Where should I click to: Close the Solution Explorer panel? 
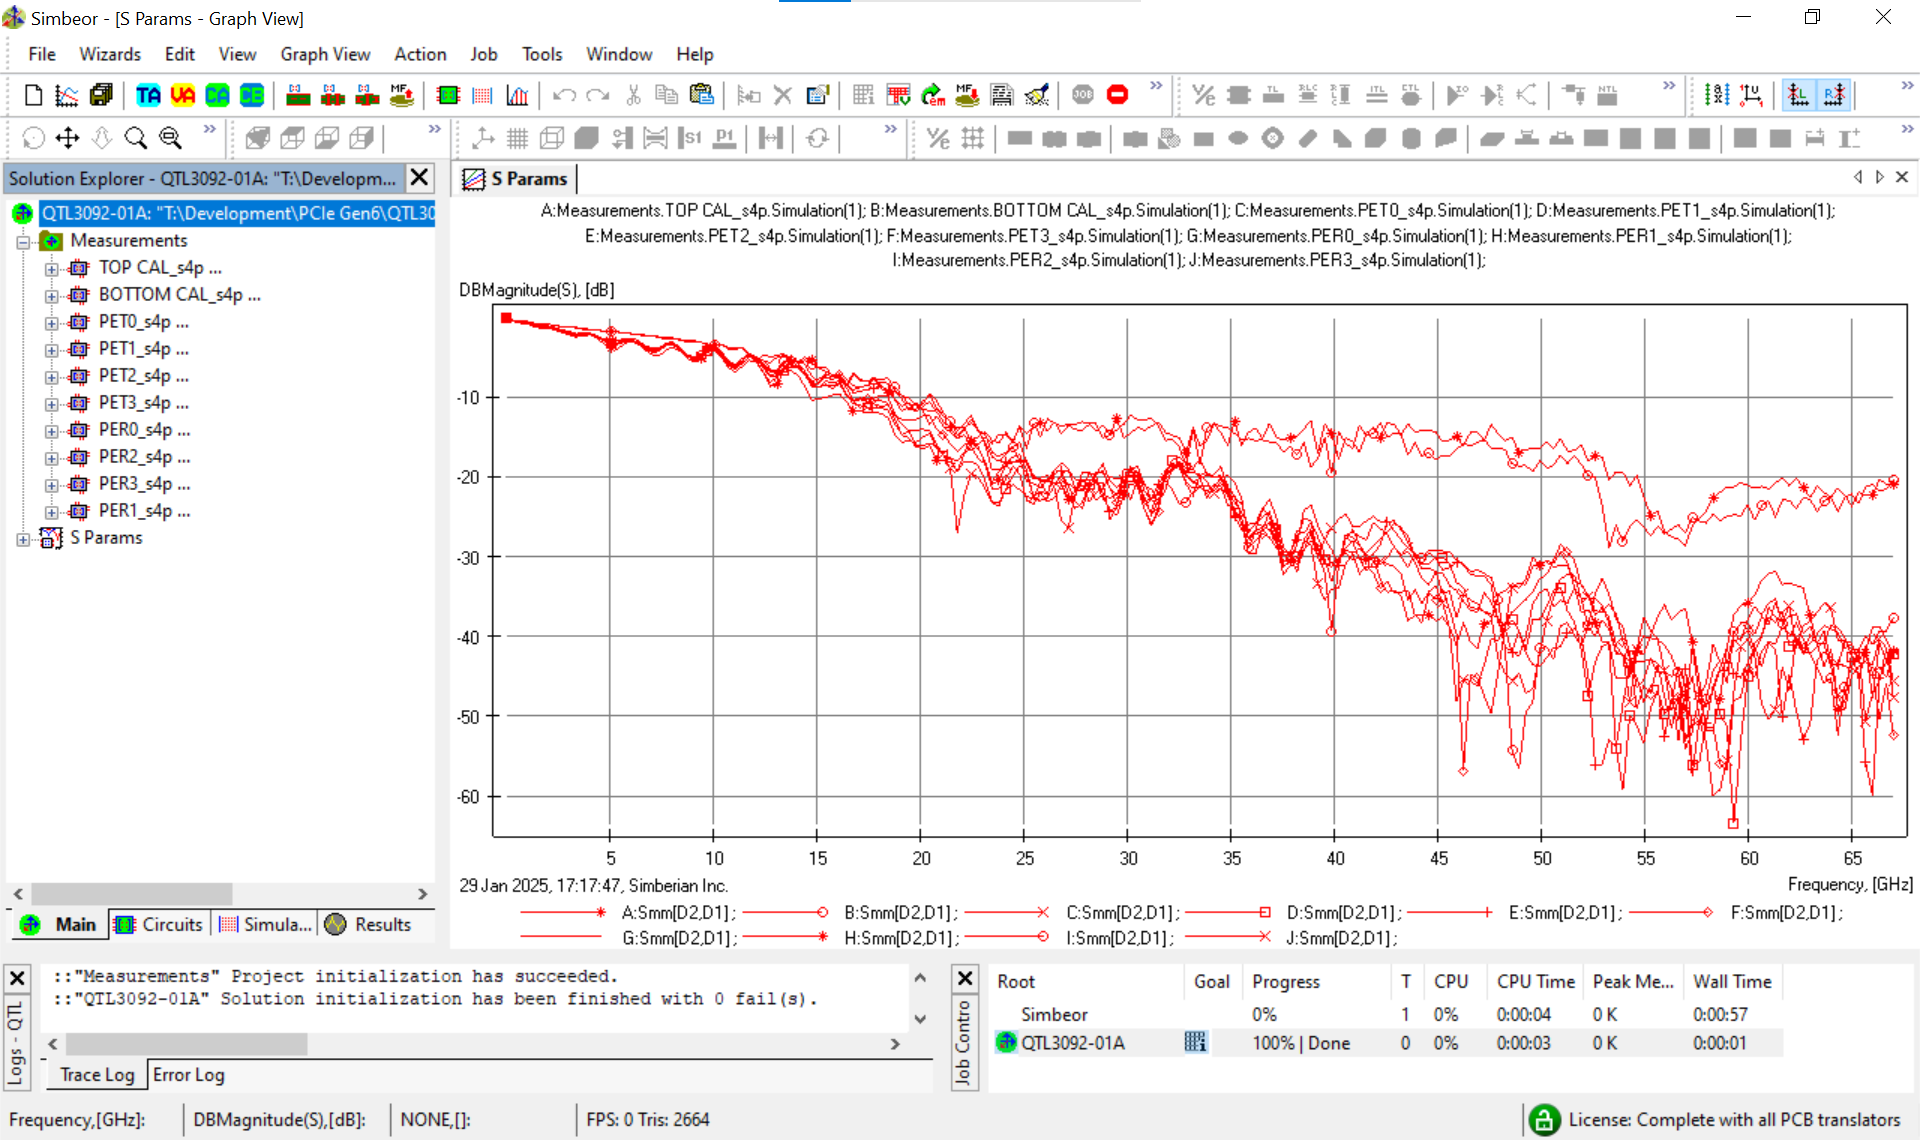(x=420, y=178)
